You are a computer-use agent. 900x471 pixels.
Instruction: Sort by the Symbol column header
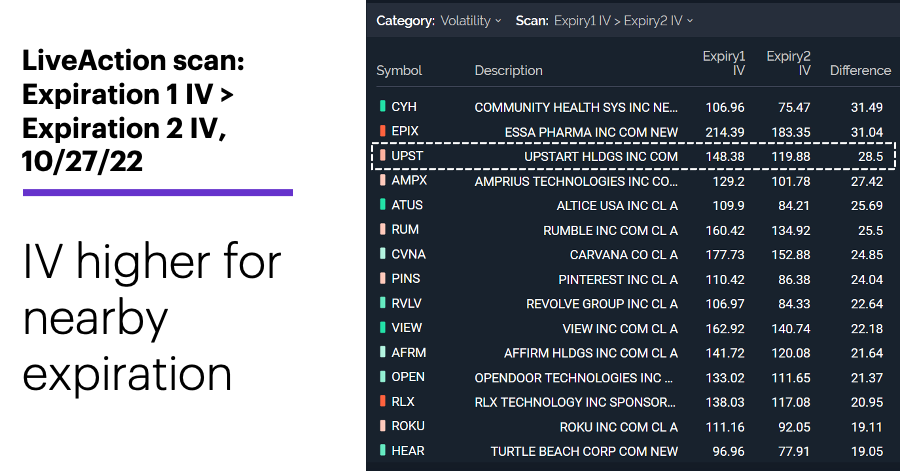pyautogui.click(x=399, y=71)
